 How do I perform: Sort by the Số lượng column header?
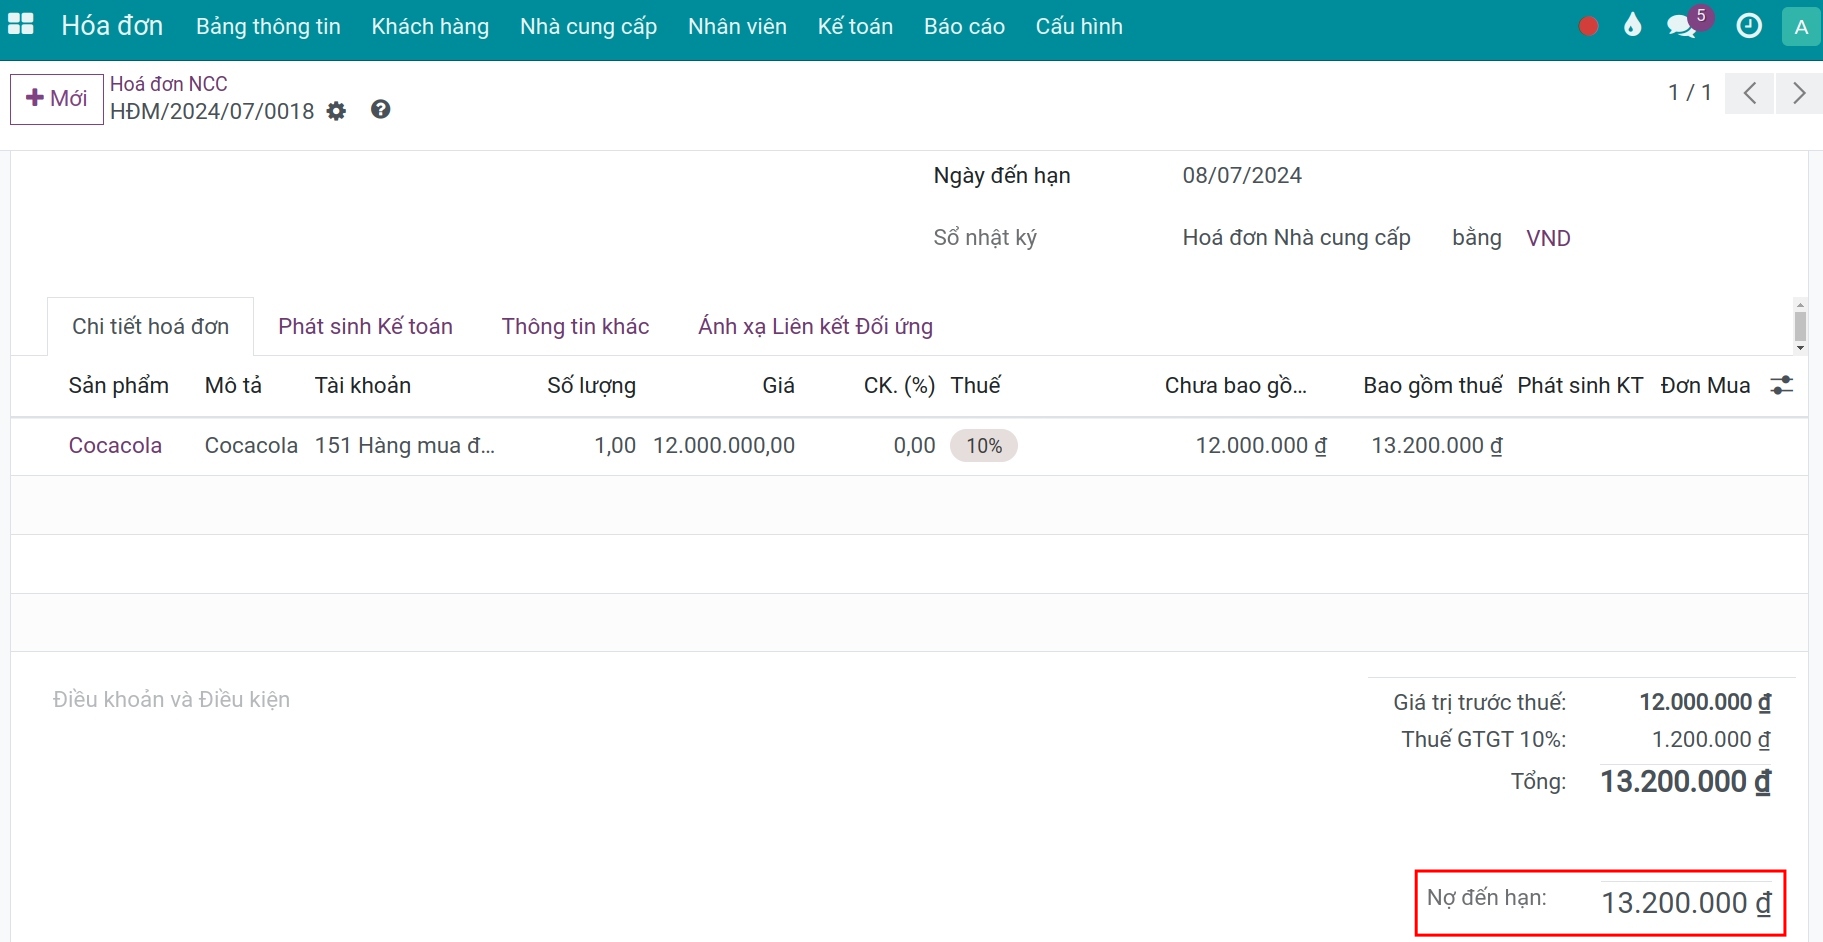click(591, 385)
